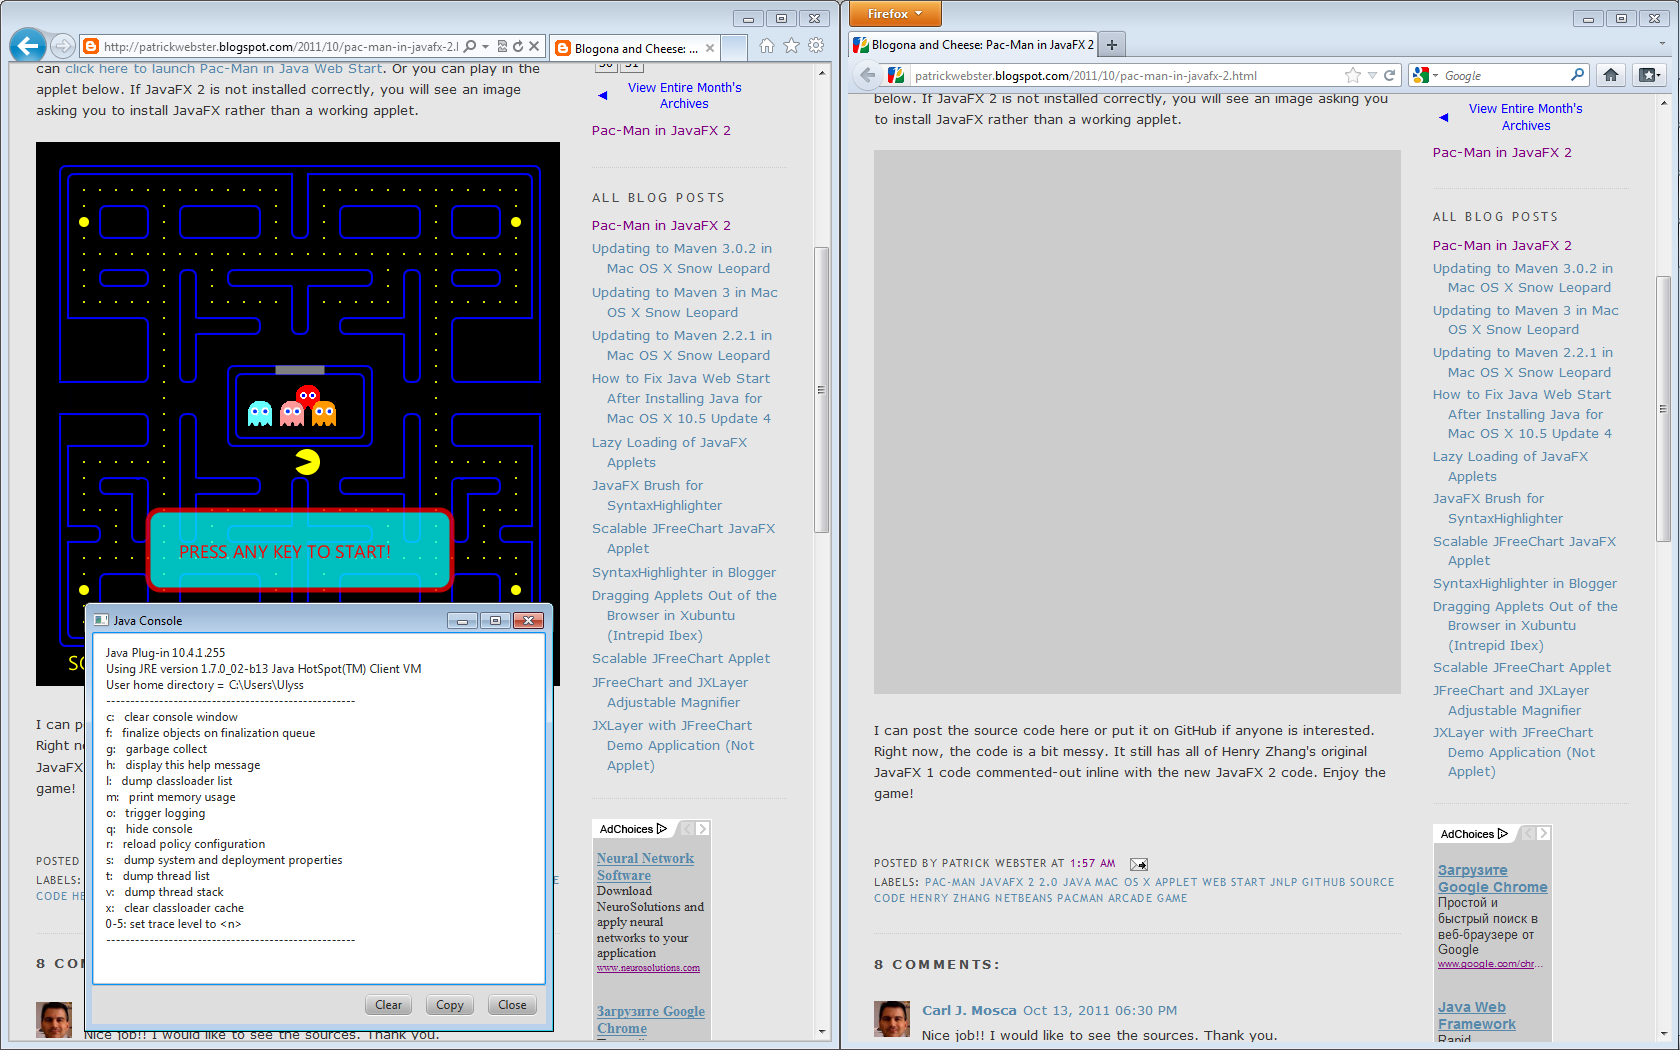Image resolution: width=1680 pixels, height=1050 pixels.
Task: Click the Firefox reload icon
Action: tap(1389, 75)
